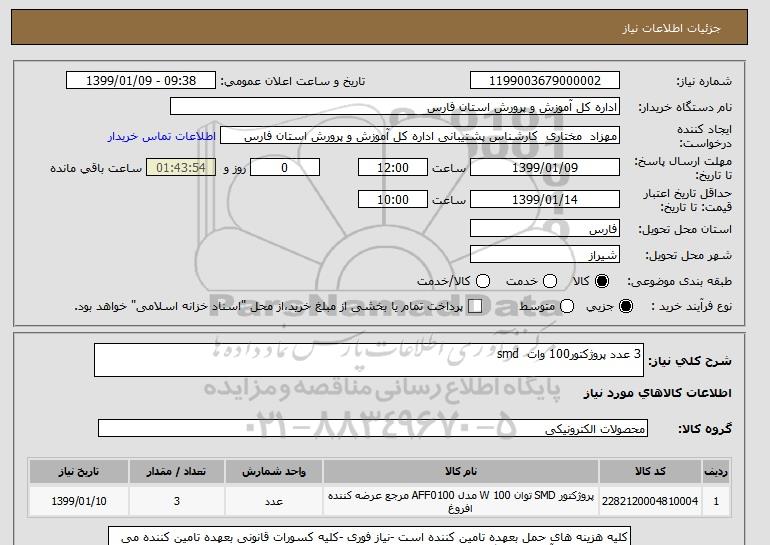Click the اطلاعات کالاهای مورد نیاز section heading
770x545 pixels.
(658, 393)
